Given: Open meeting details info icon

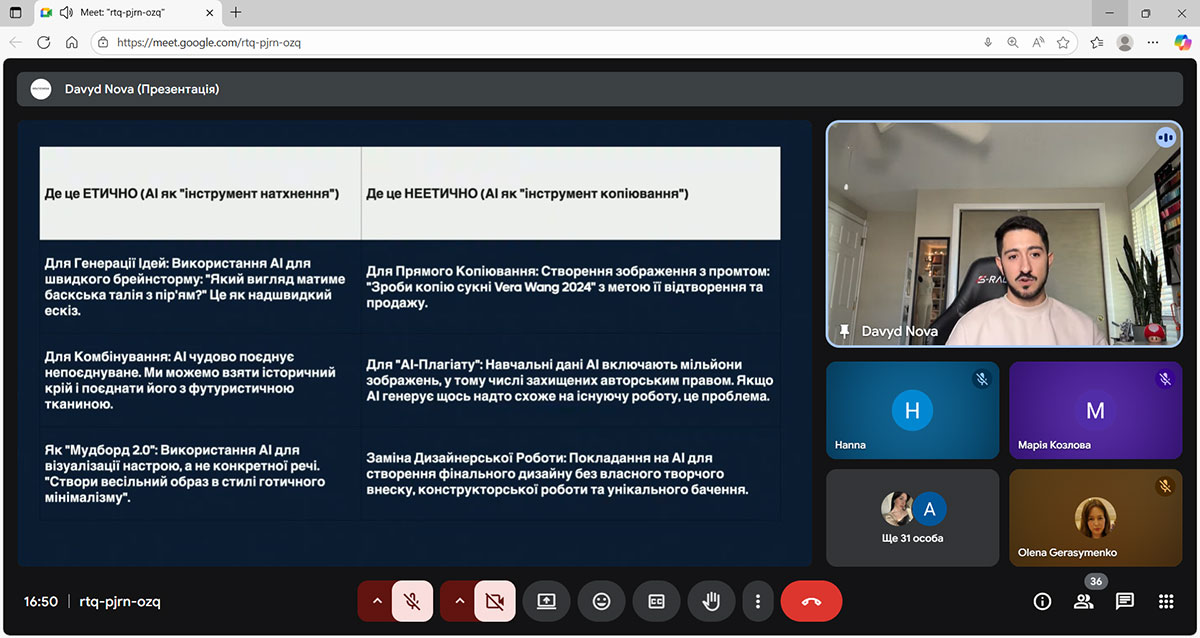Looking at the screenshot, I should pos(1042,601).
